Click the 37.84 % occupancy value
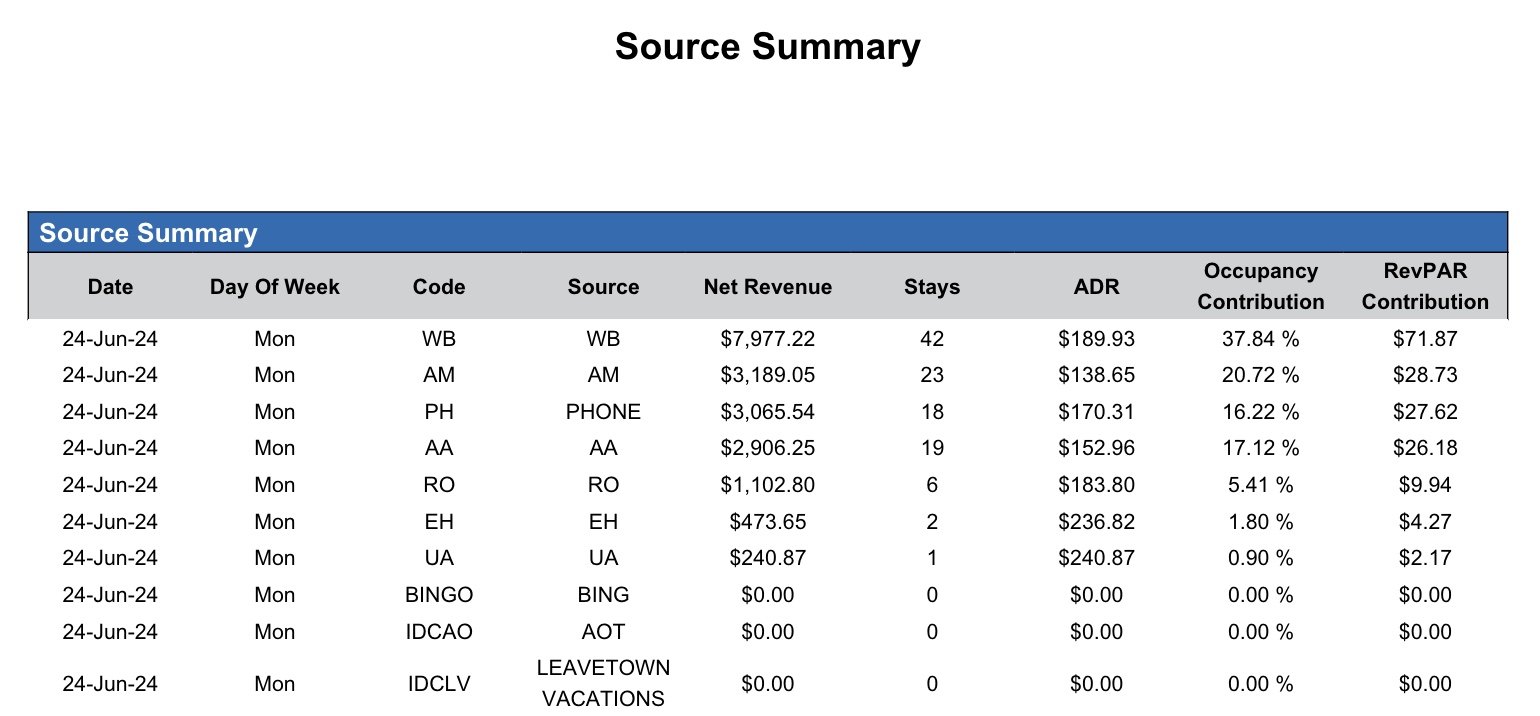 (1261, 339)
